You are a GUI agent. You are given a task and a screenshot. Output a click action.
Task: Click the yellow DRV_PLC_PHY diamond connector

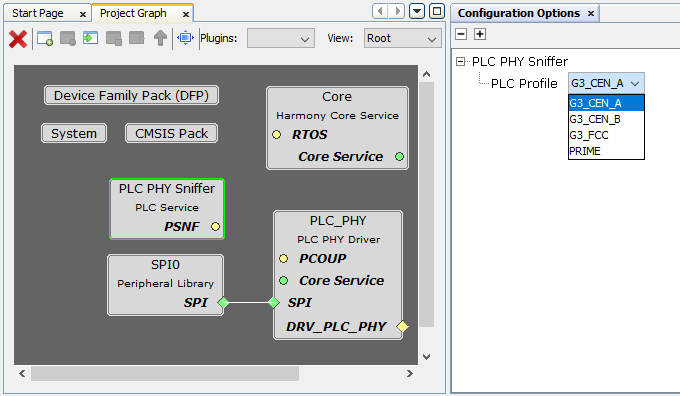(402, 326)
